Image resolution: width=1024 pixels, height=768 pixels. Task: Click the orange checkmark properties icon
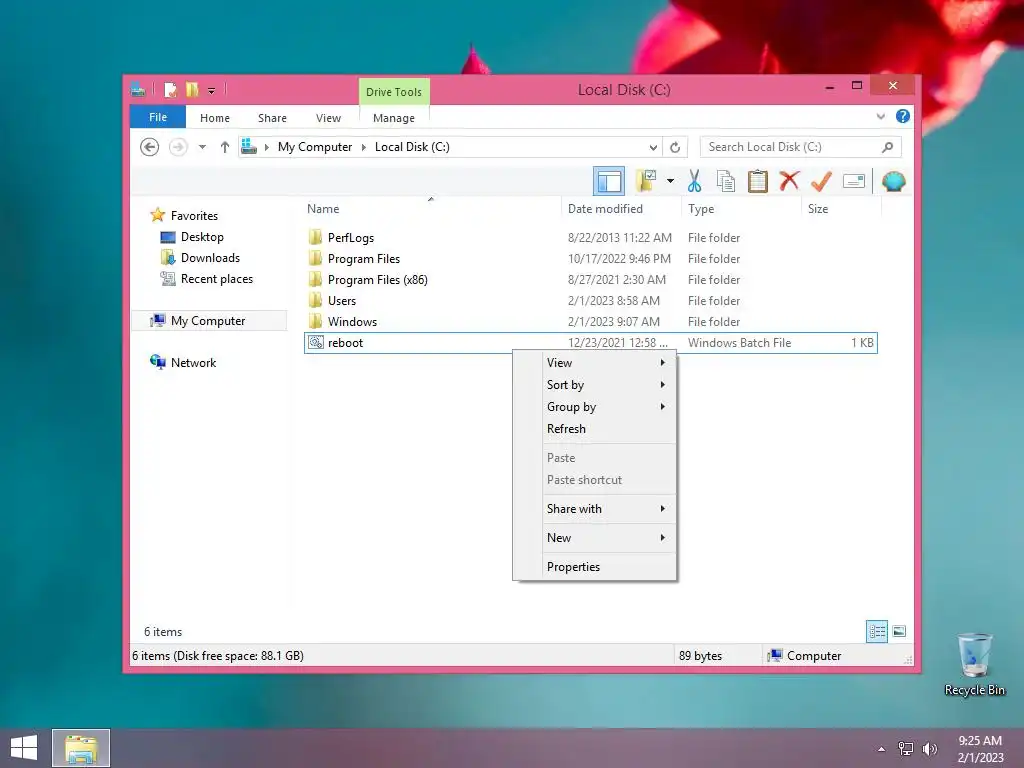[821, 181]
